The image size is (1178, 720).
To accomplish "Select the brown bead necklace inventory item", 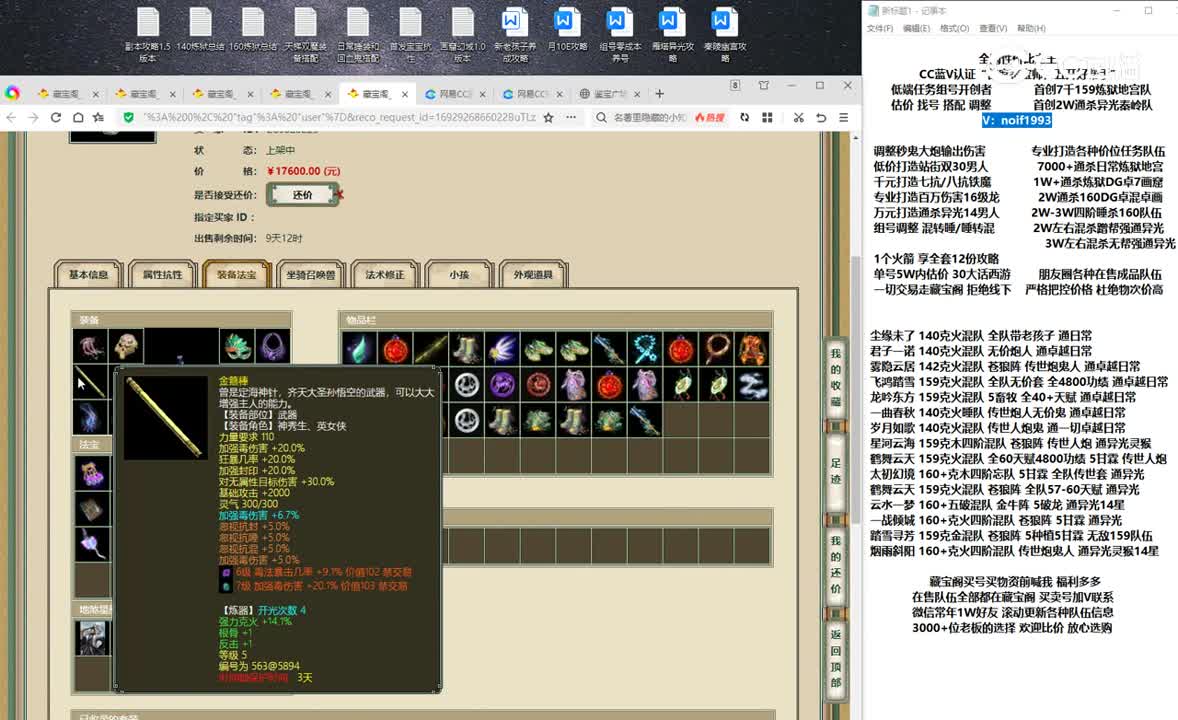I will pyautogui.click(x=717, y=349).
